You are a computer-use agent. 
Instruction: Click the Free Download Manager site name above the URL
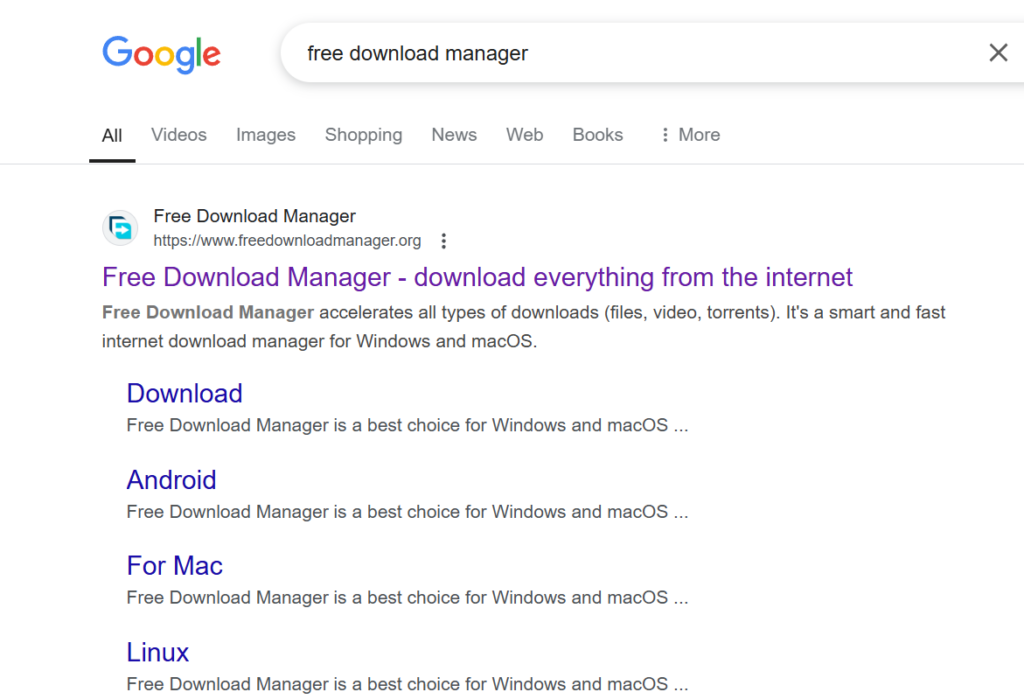254,216
